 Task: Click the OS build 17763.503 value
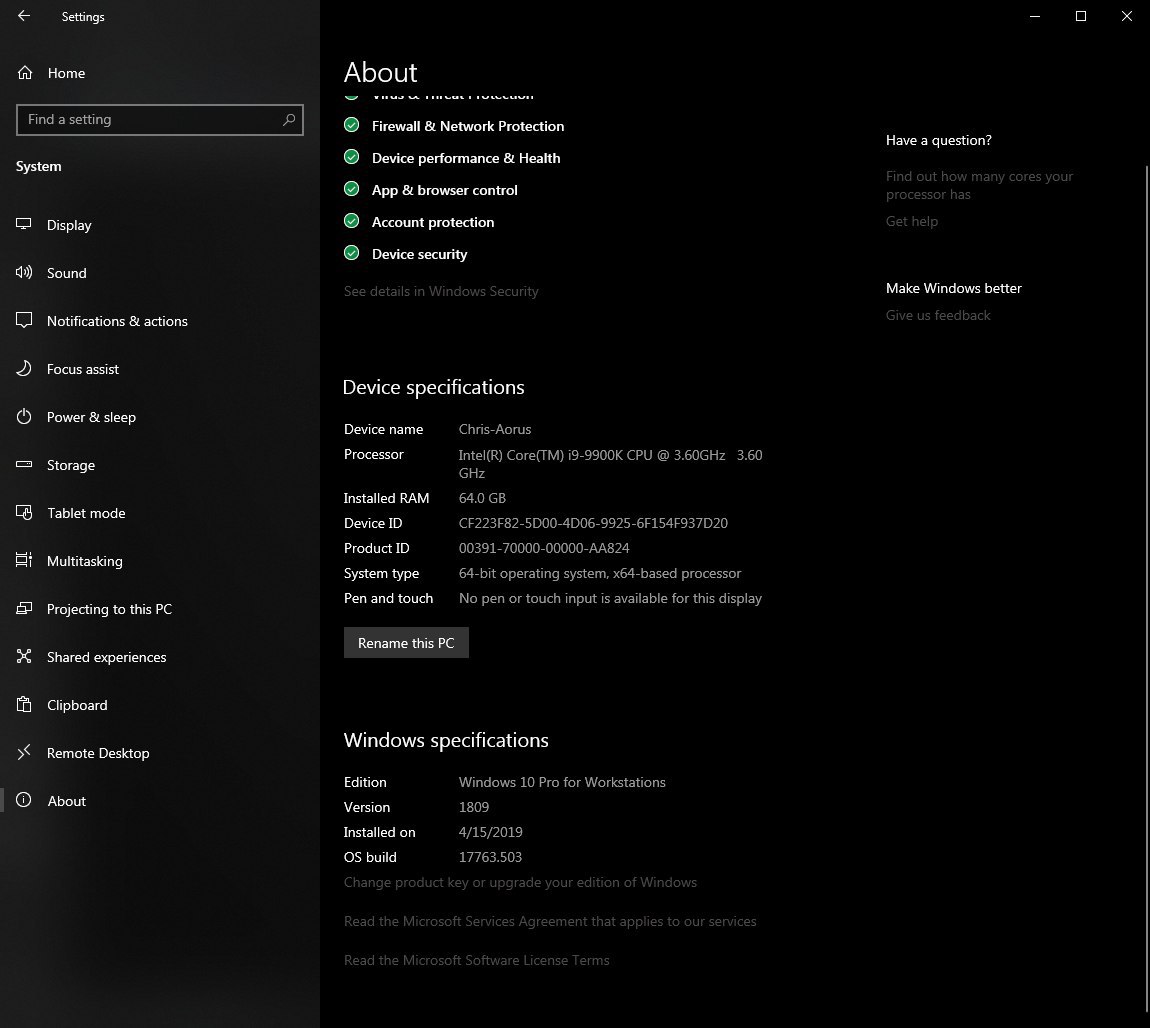point(490,856)
